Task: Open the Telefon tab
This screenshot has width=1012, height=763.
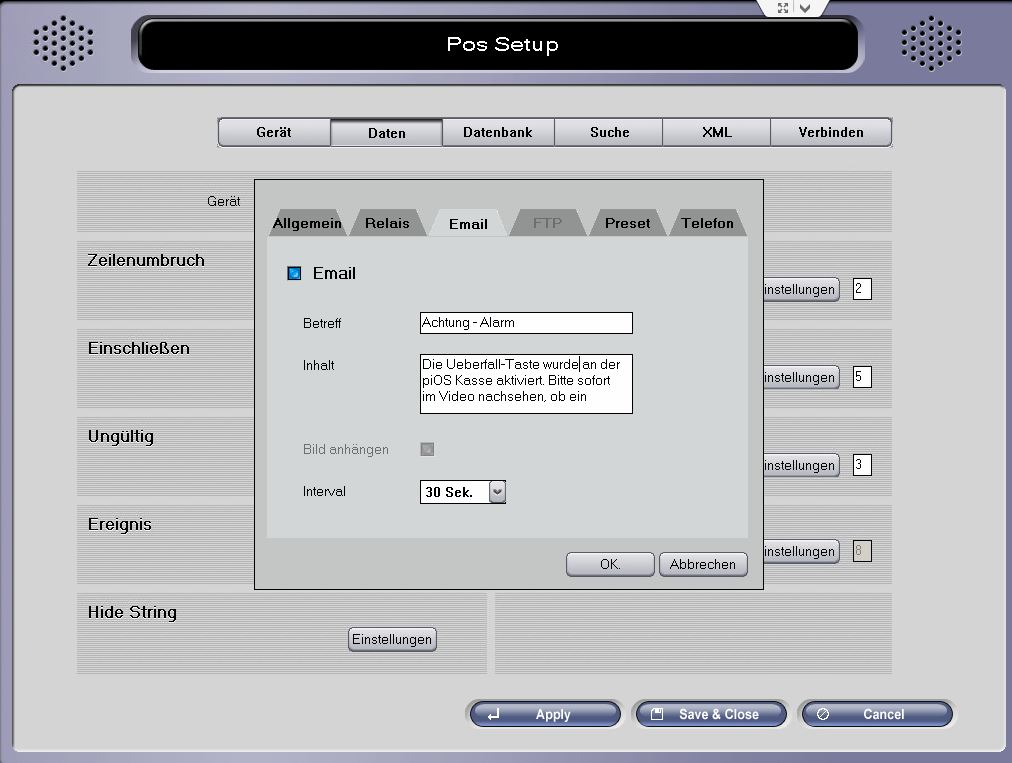Action: coord(707,223)
